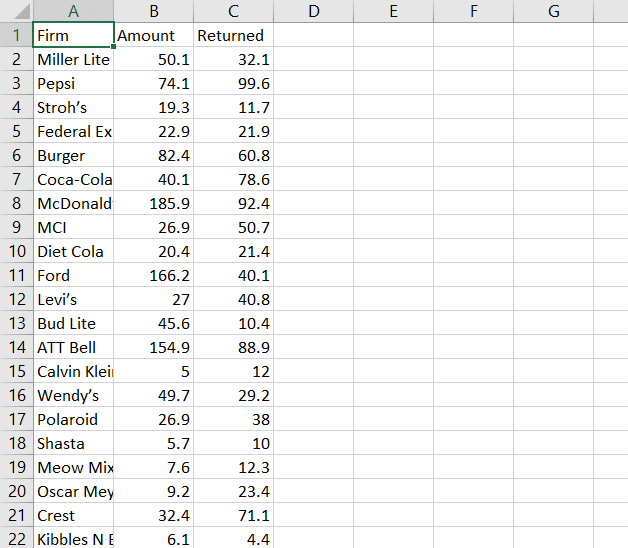Viewport: 628px width, 548px height.
Task: Select column G header
Action: [x=554, y=11]
